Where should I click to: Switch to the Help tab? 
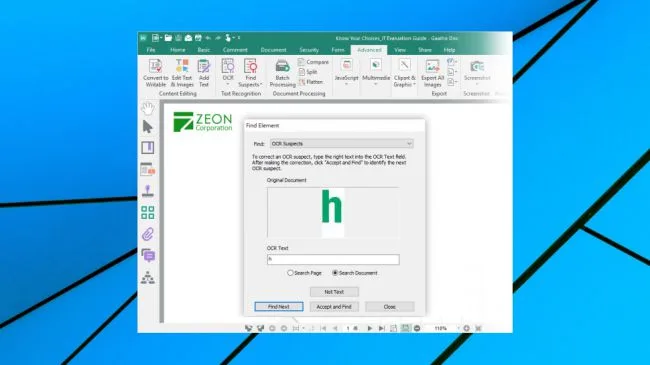tap(449, 50)
